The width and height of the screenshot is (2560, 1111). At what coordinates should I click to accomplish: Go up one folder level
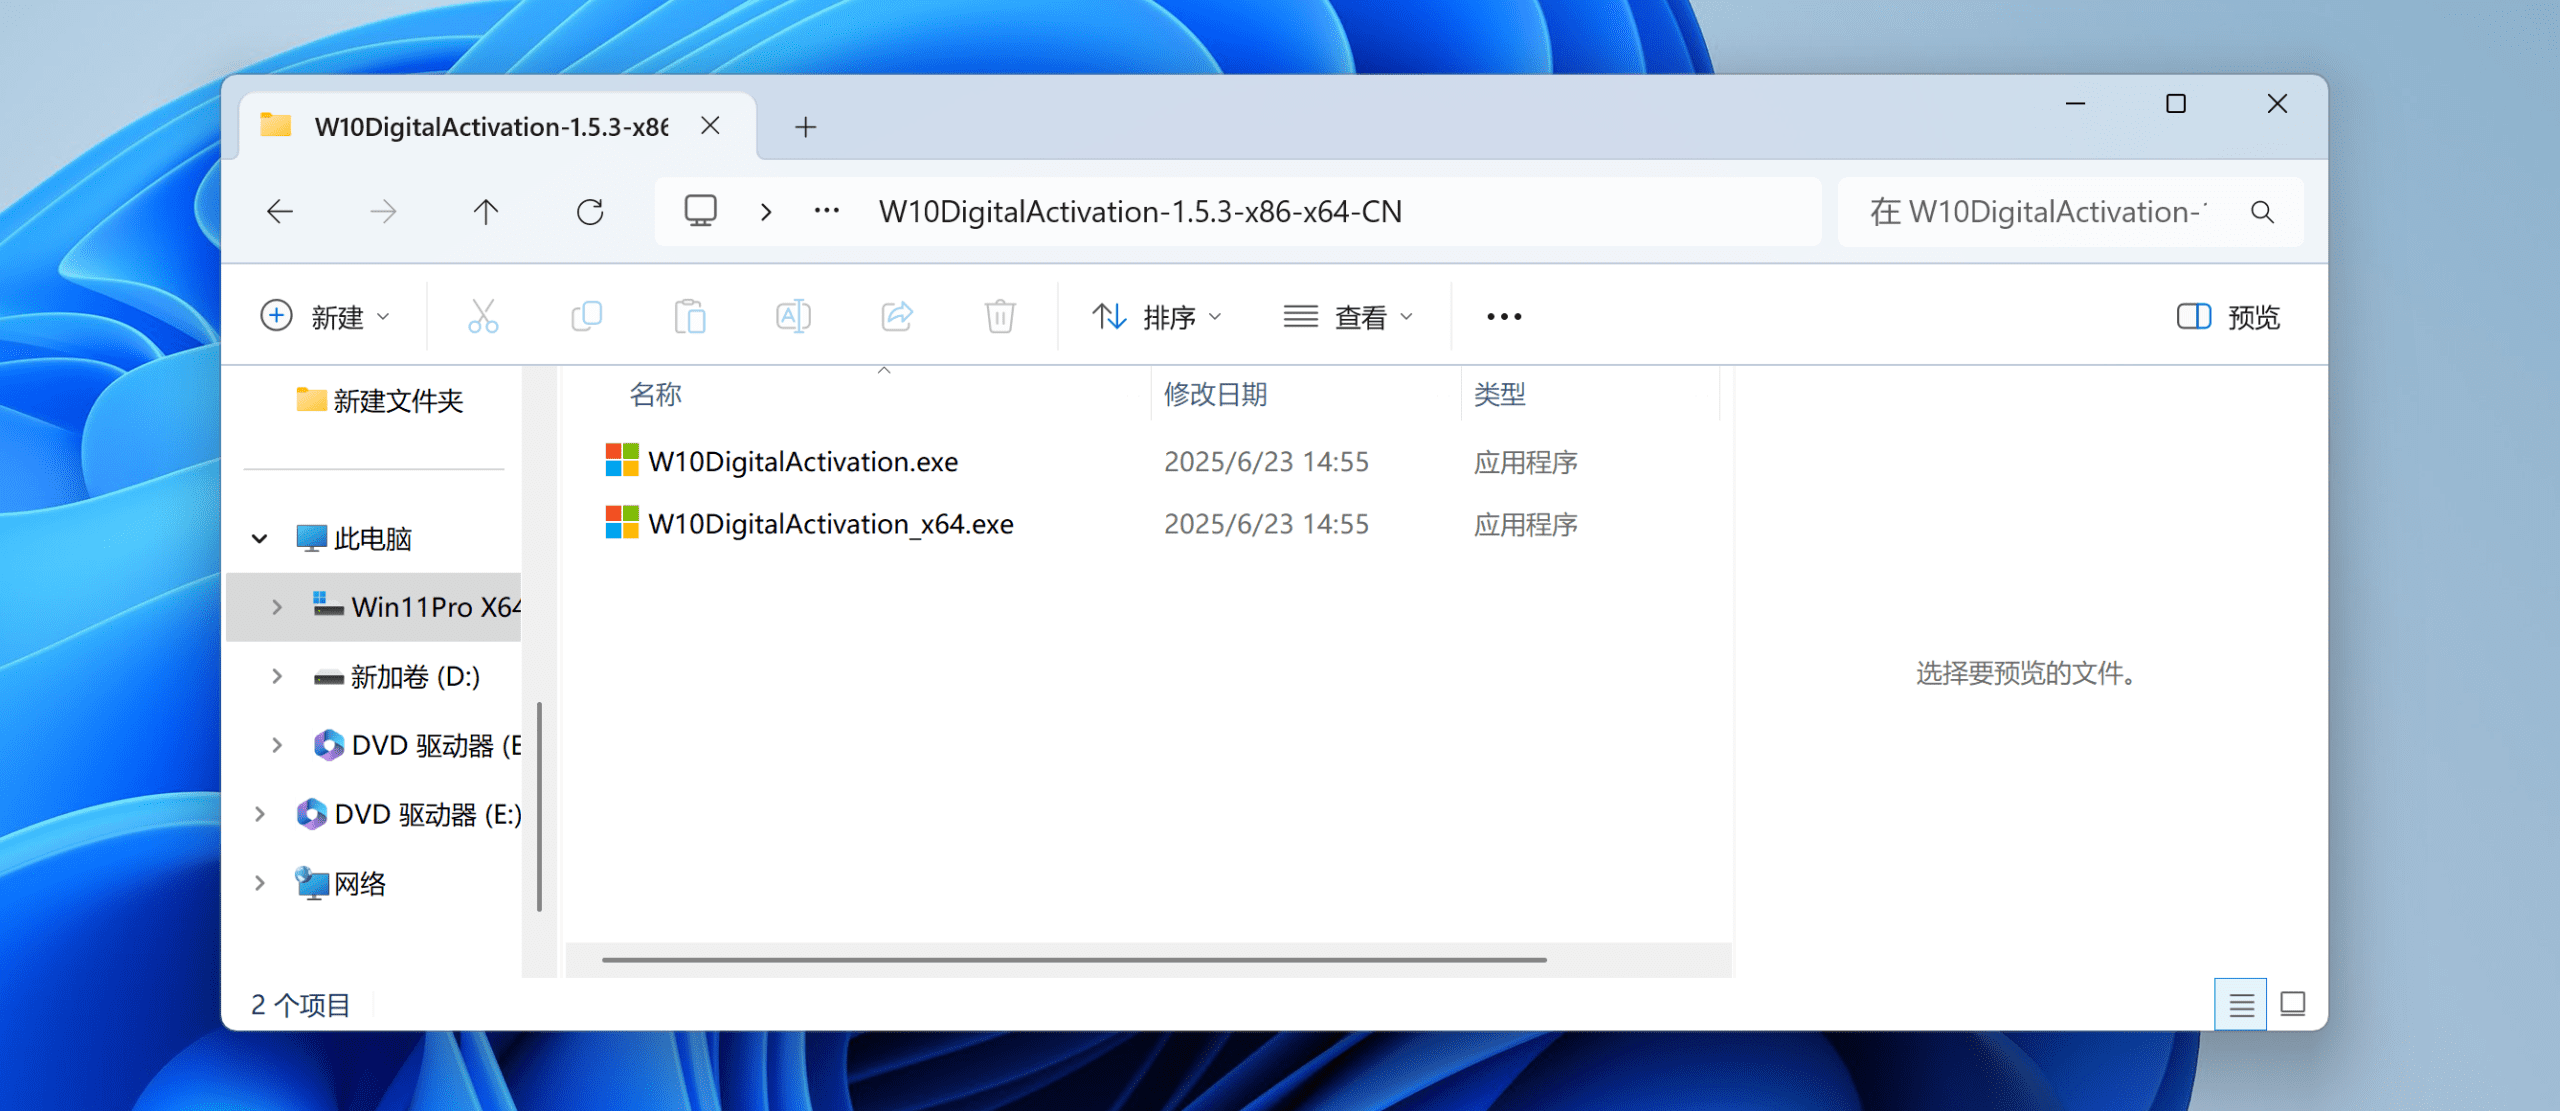tap(486, 211)
